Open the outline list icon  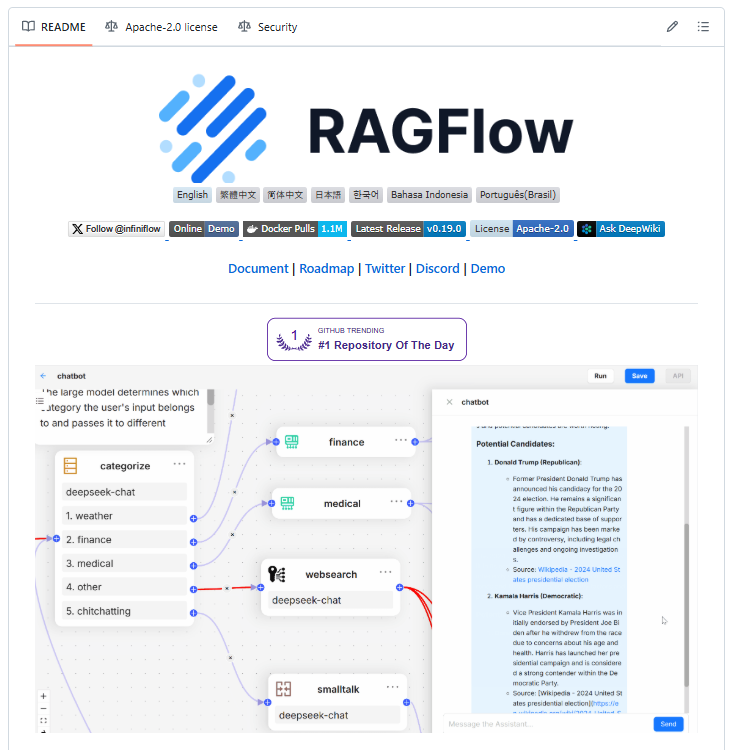pos(703,27)
